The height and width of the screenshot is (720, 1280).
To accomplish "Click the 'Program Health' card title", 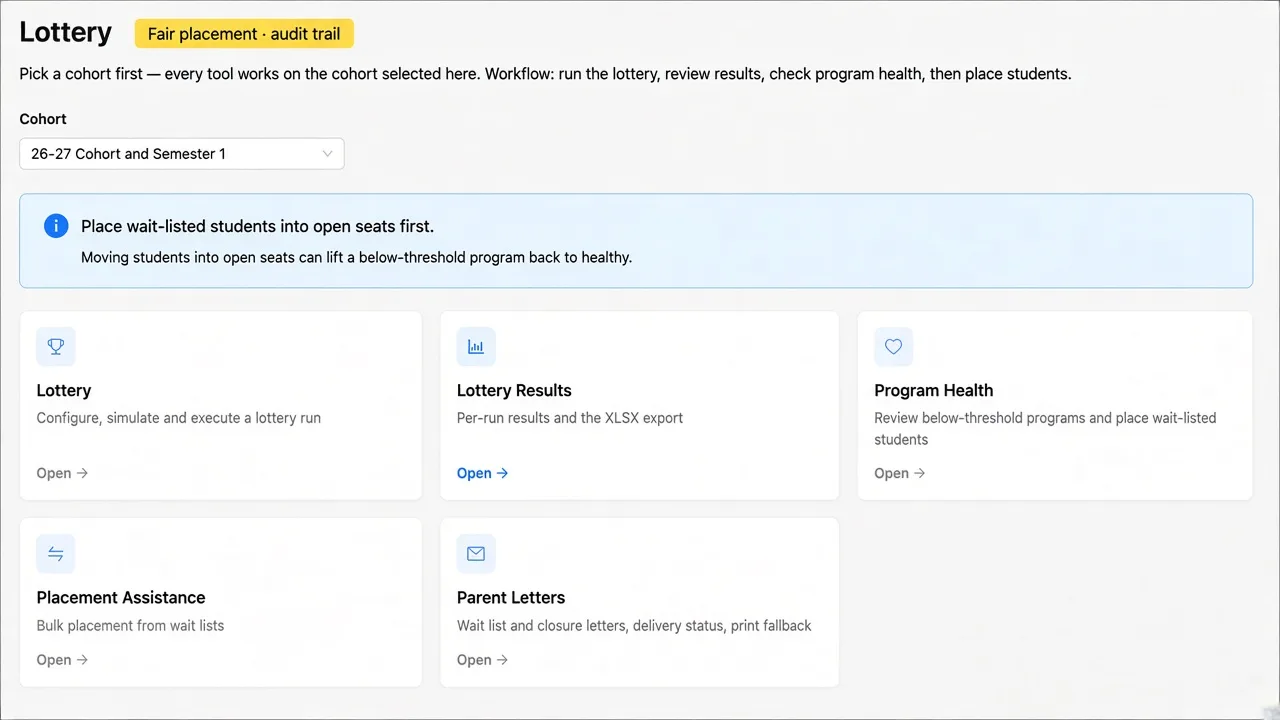I will 934,391.
